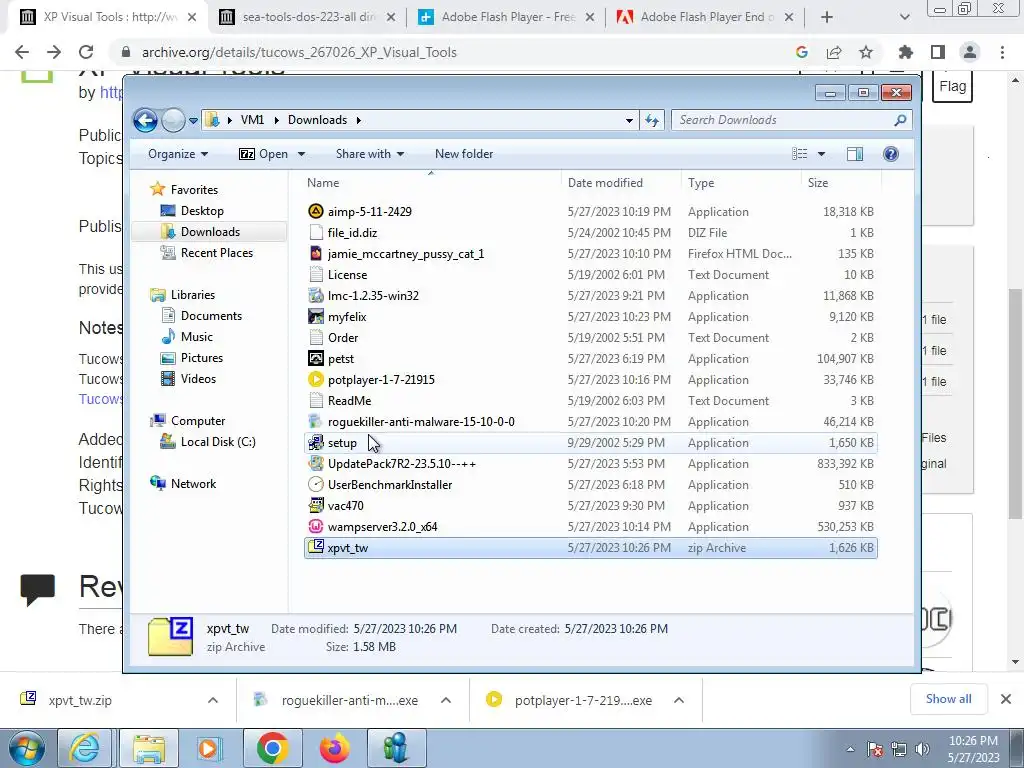Sort by the Type column header
Image resolution: width=1024 pixels, height=768 pixels.
tap(741, 184)
